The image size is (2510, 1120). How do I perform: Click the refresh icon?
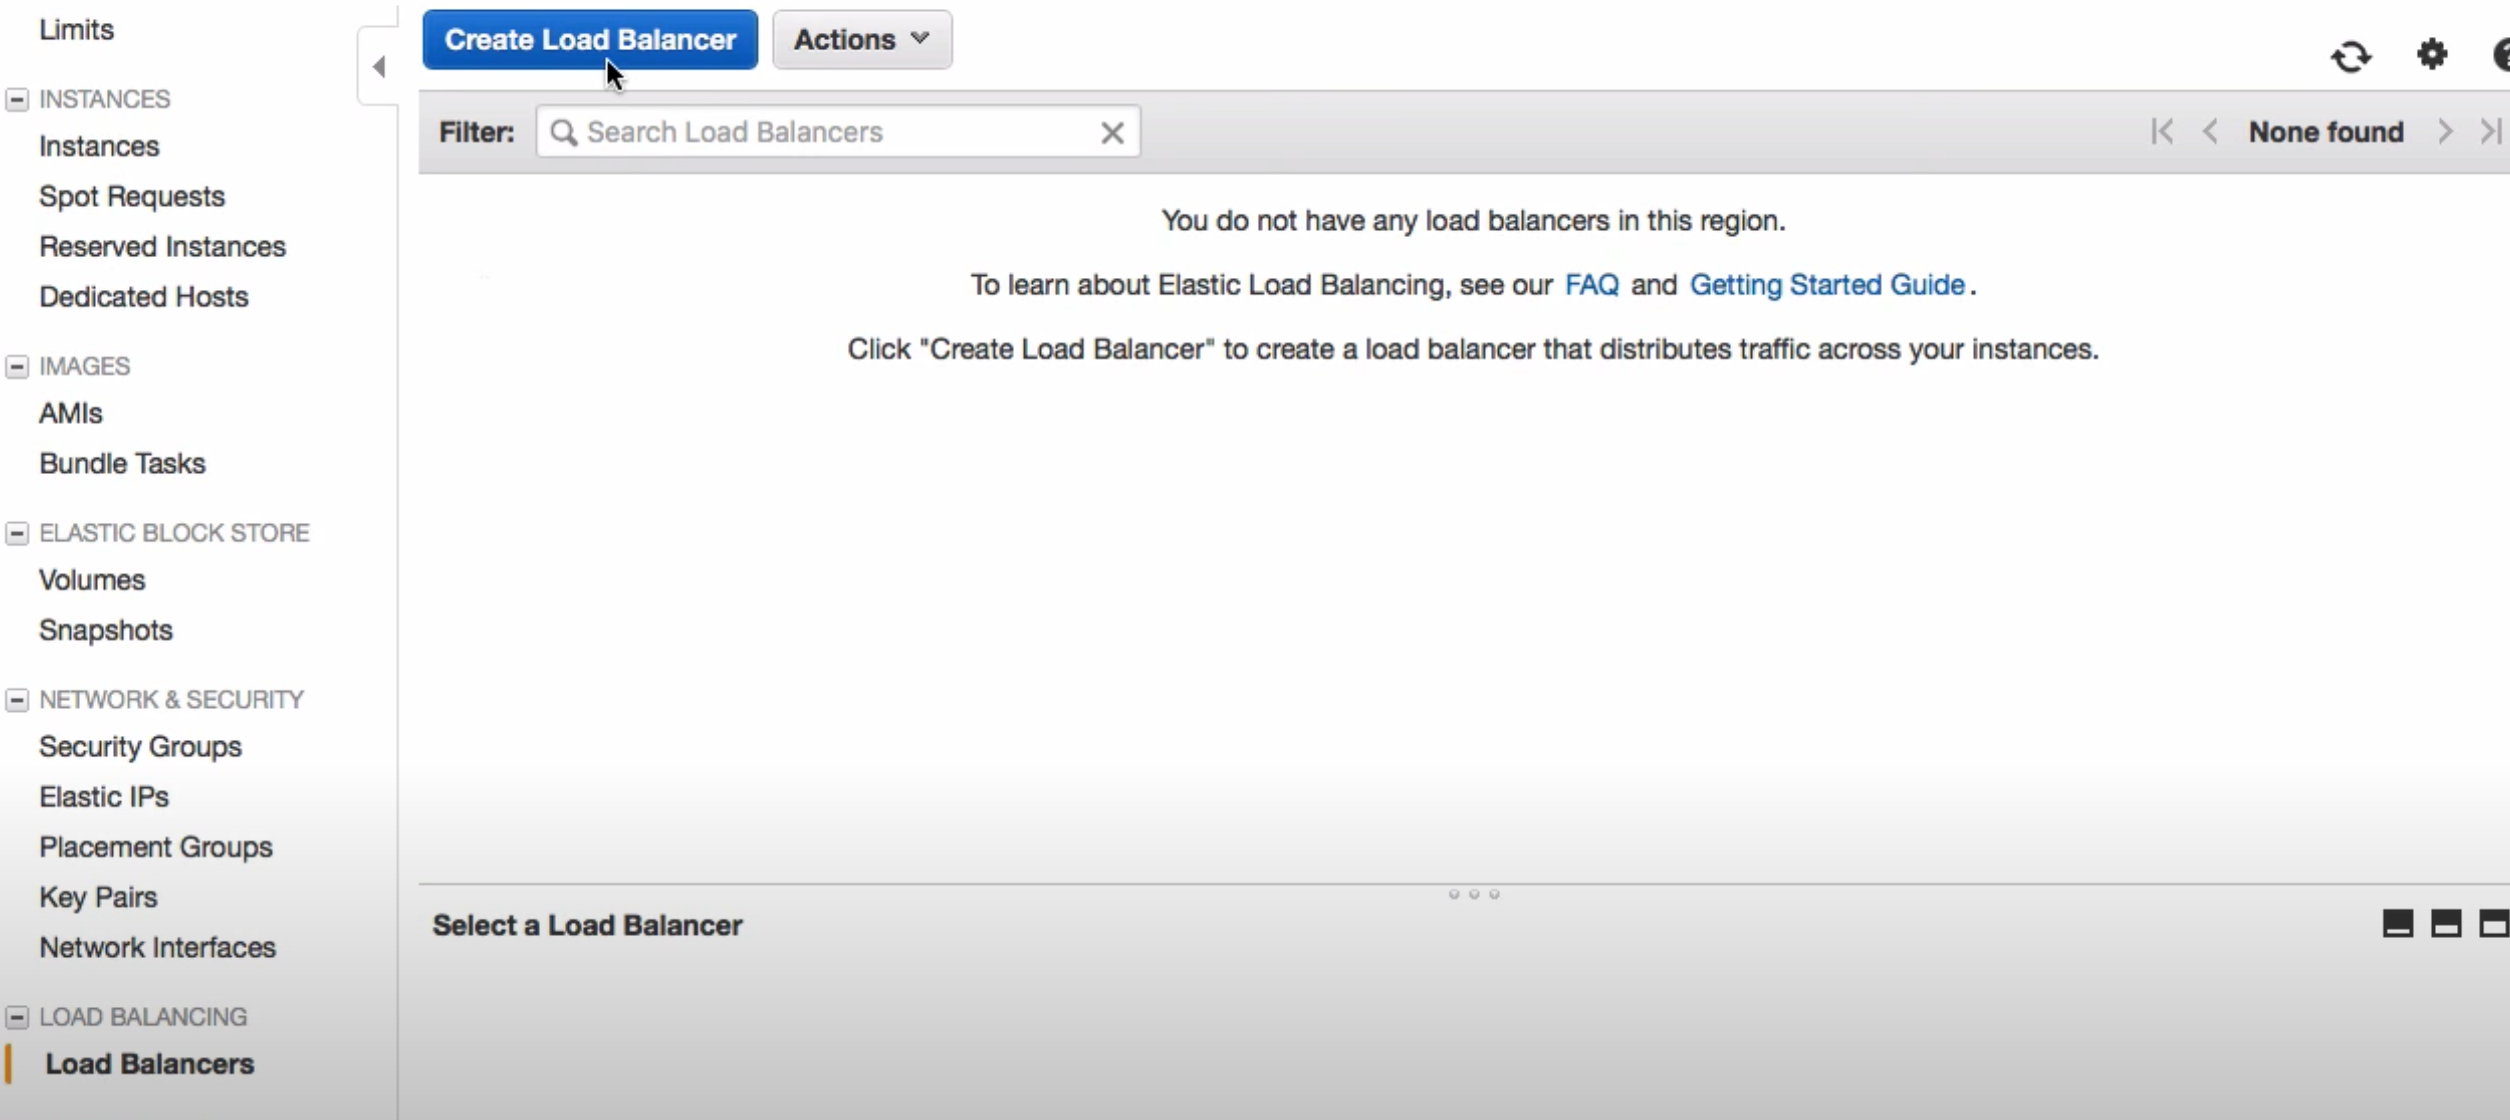[2351, 56]
